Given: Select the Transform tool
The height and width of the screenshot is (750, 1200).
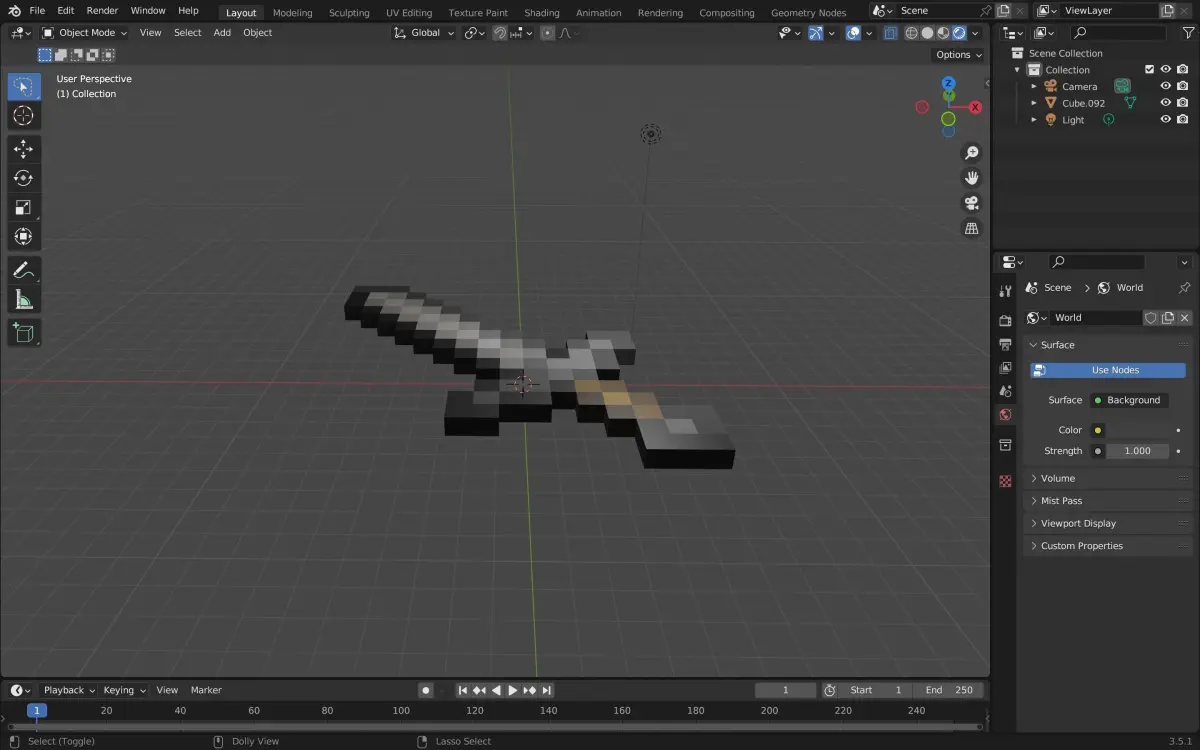Looking at the screenshot, I should coord(24,237).
